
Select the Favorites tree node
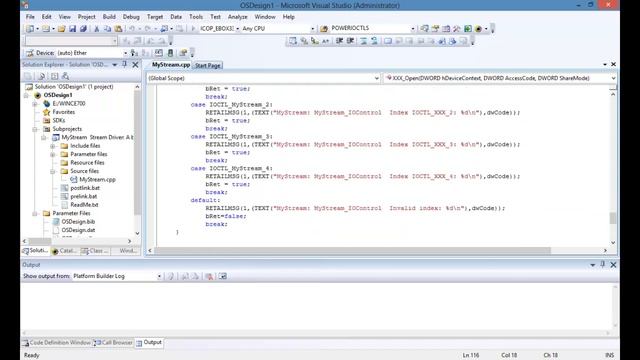point(63,112)
